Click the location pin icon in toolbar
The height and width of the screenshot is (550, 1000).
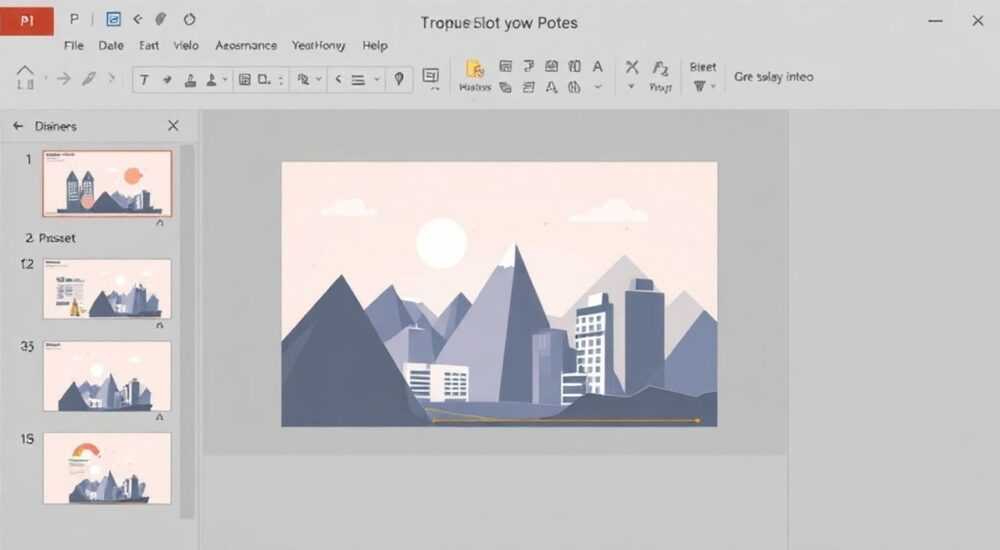click(399, 79)
